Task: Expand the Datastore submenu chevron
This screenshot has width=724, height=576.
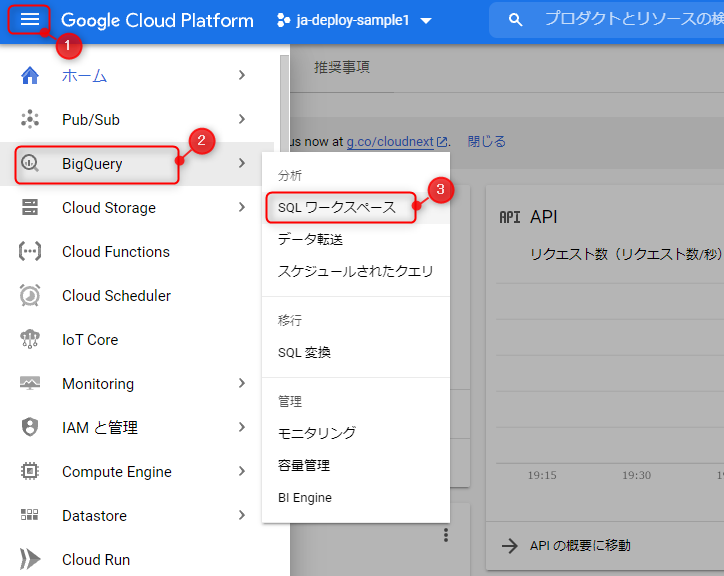Action: click(x=241, y=516)
